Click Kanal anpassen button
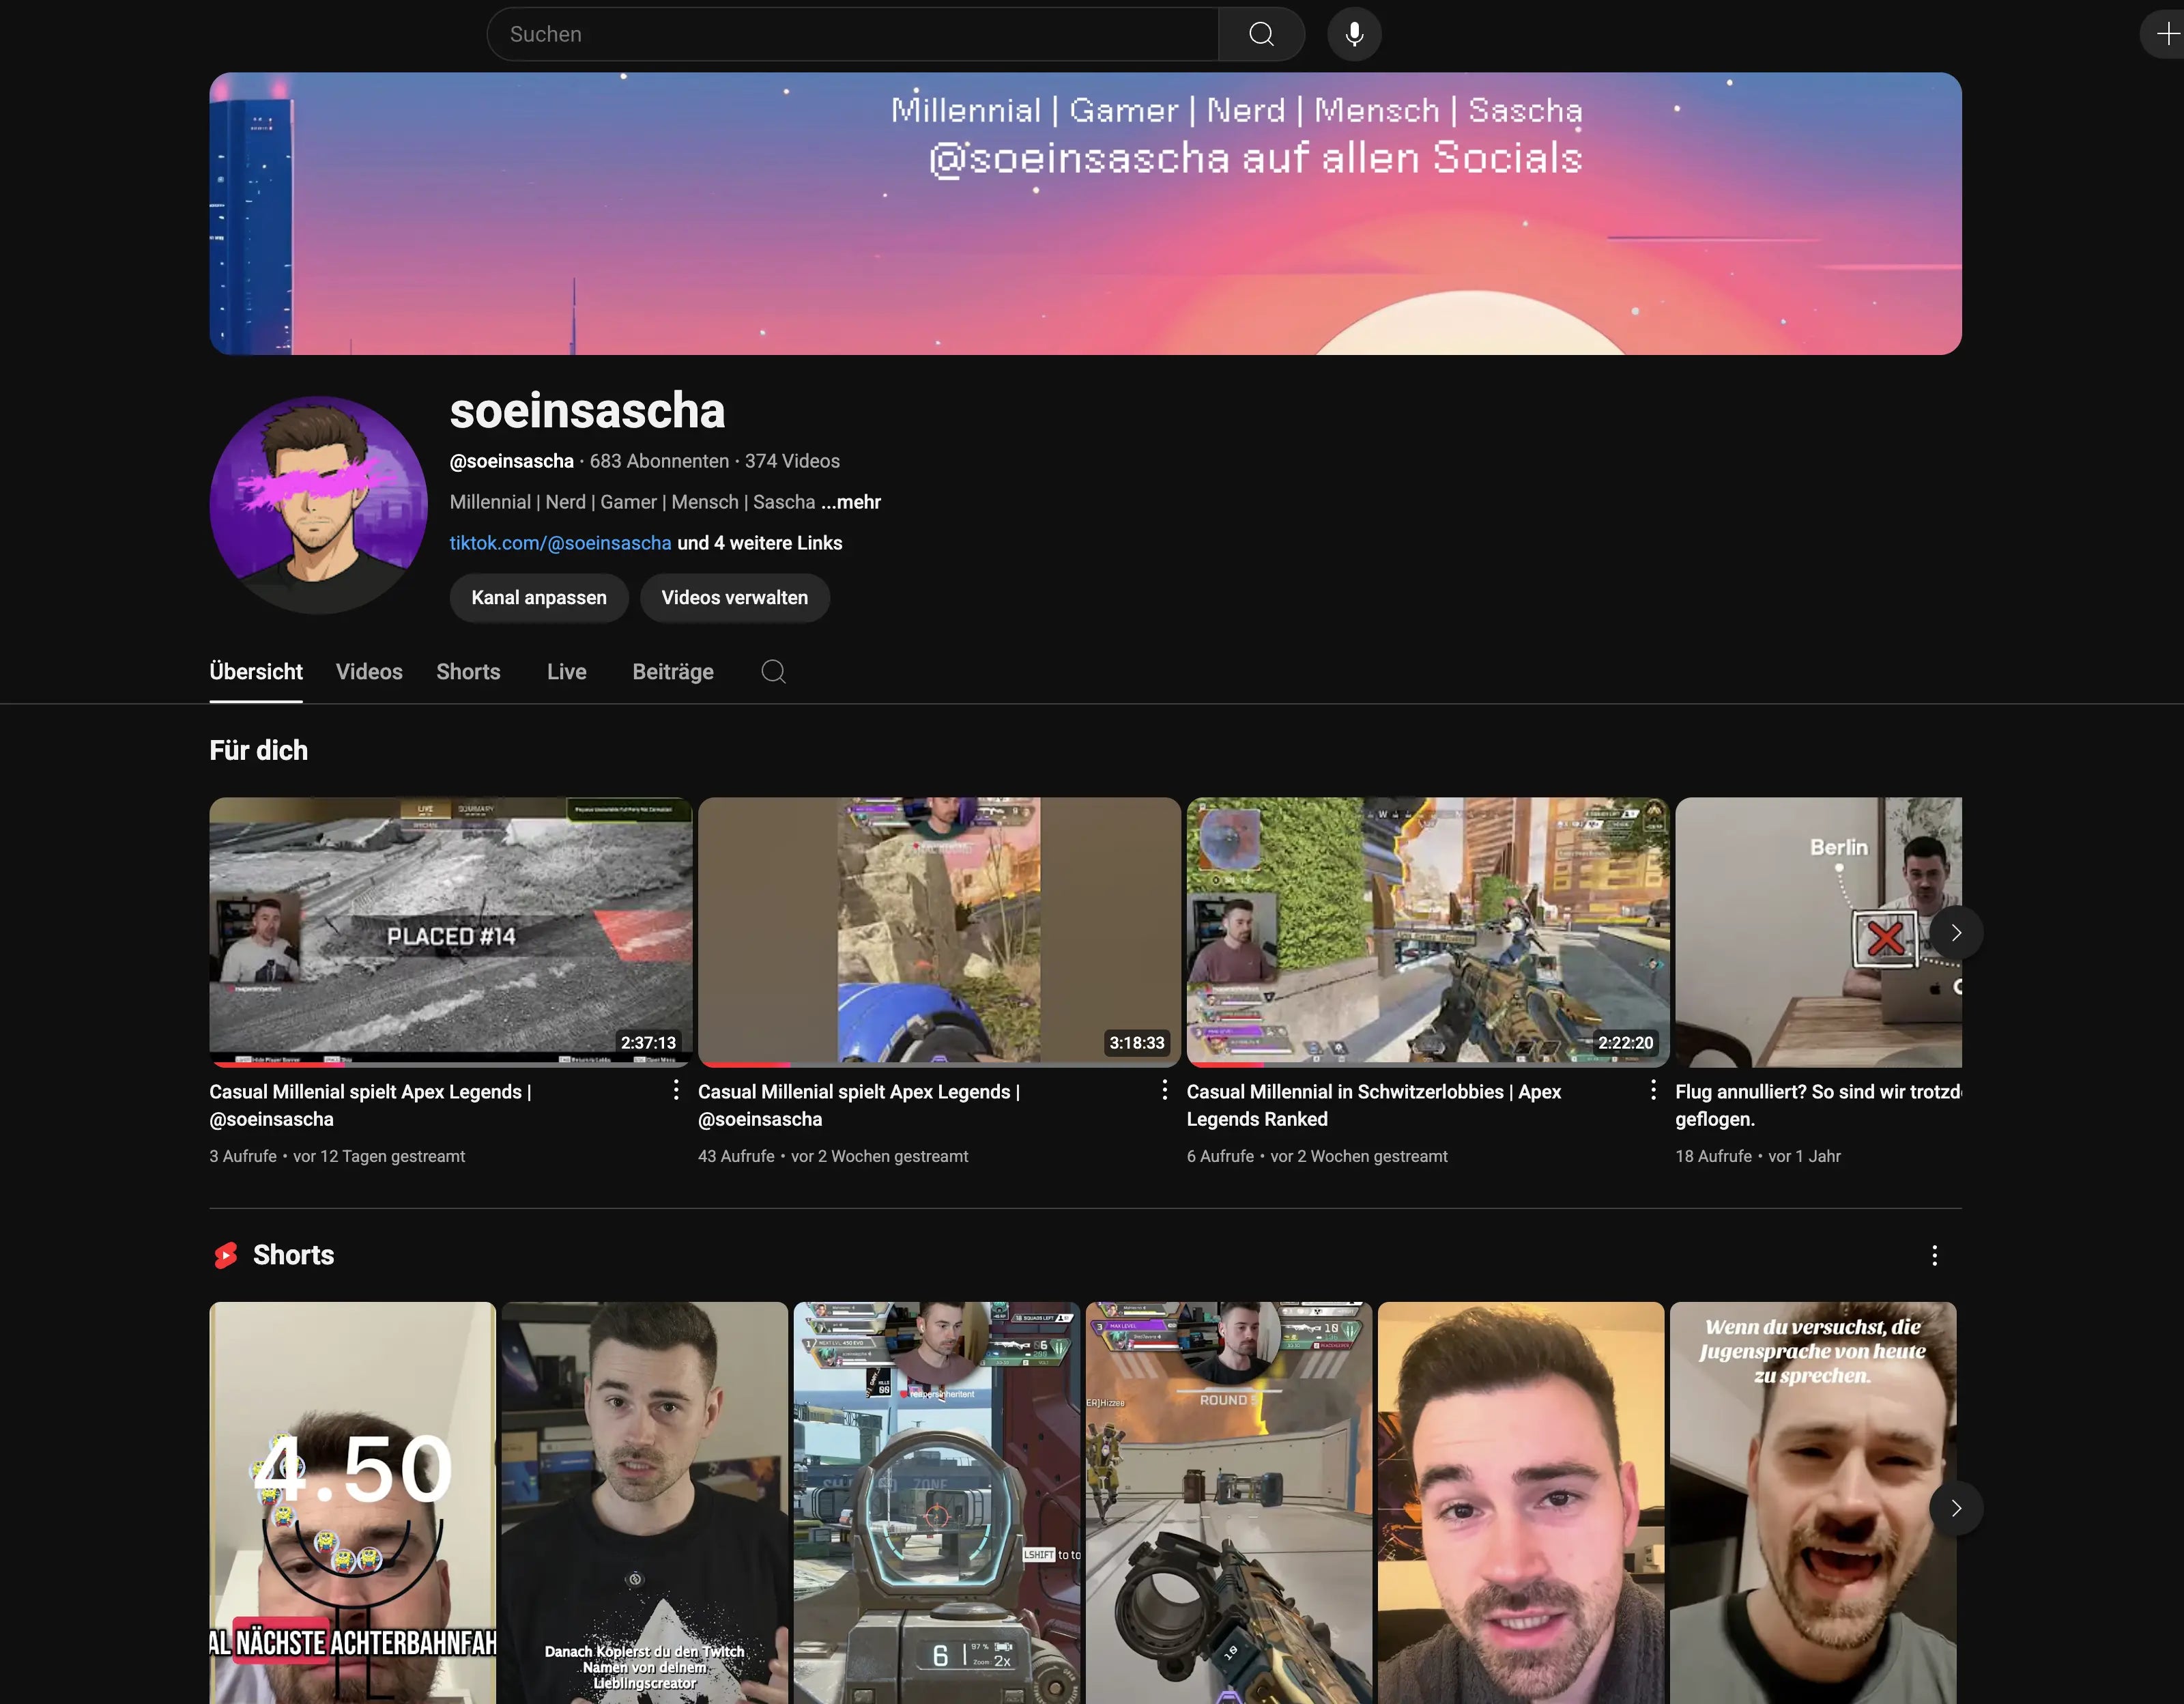This screenshot has height=1704, width=2184. click(x=538, y=598)
